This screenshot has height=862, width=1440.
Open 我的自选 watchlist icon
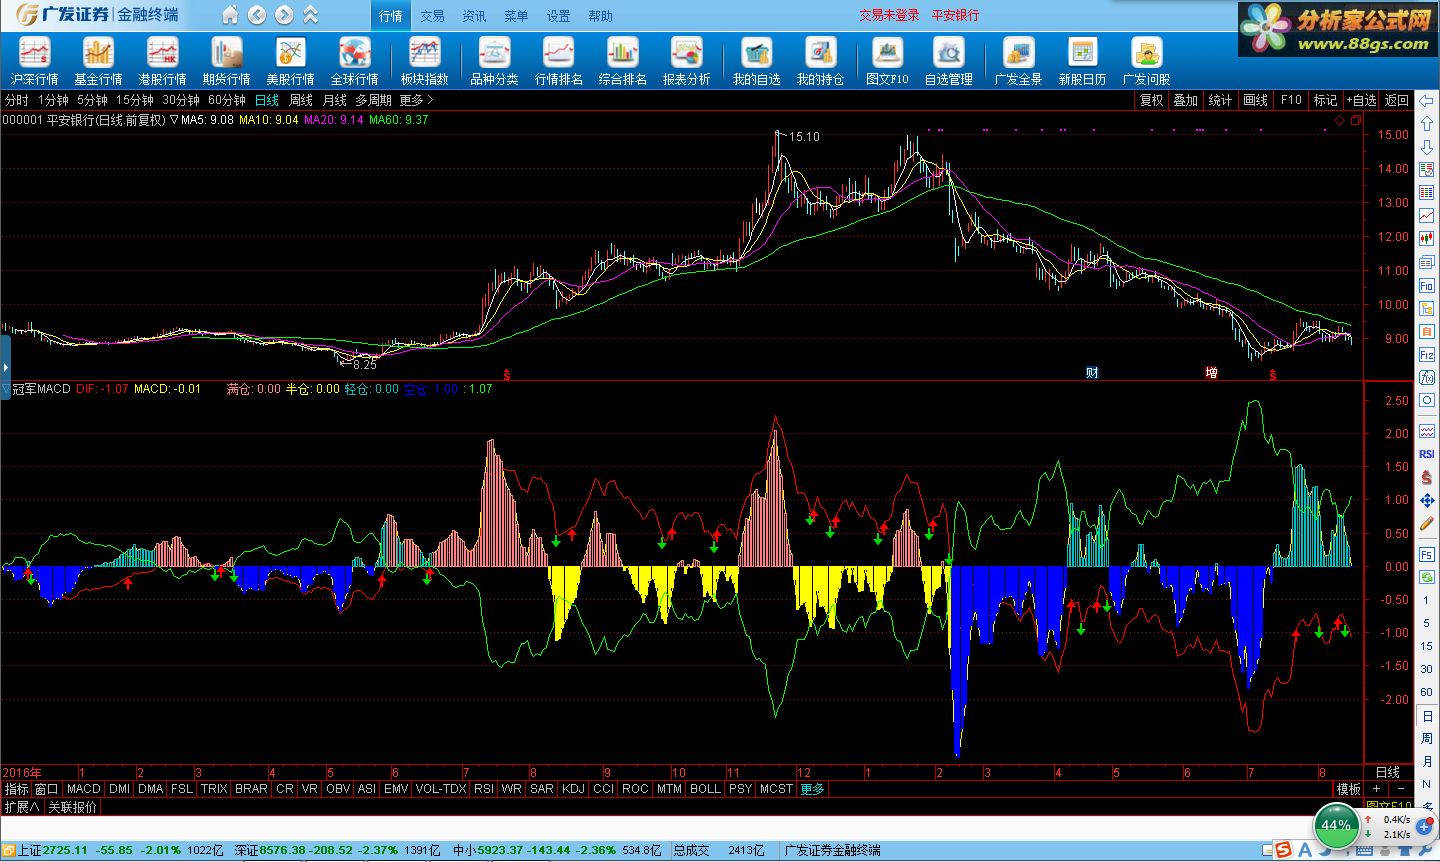pyautogui.click(x=756, y=61)
